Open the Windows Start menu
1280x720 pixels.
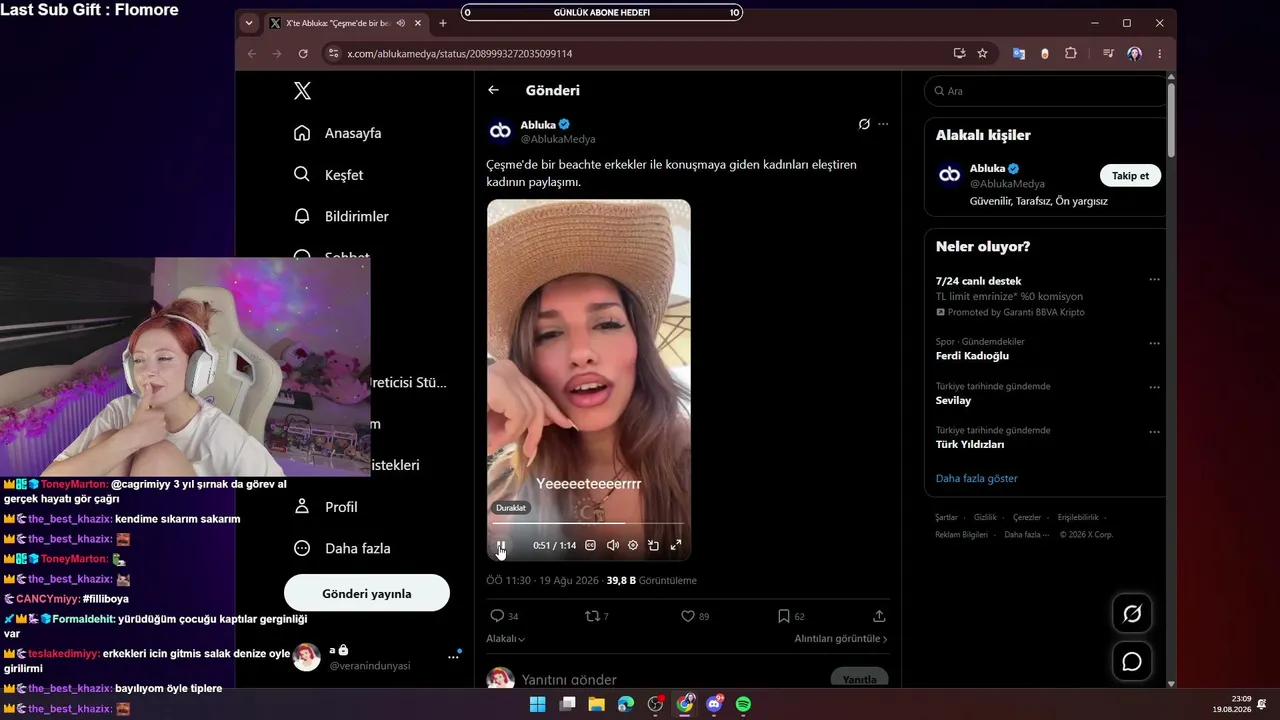537,704
